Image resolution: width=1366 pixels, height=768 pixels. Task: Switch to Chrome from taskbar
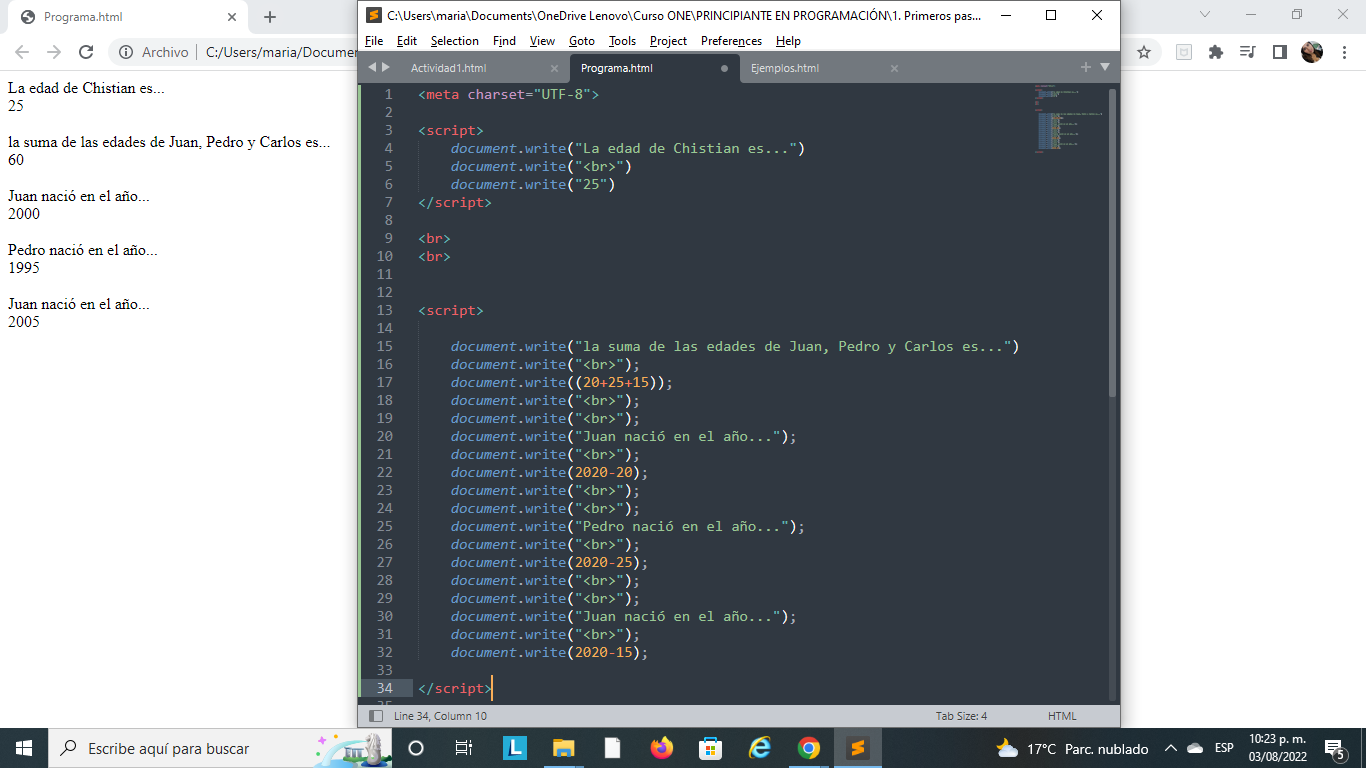click(x=809, y=748)
